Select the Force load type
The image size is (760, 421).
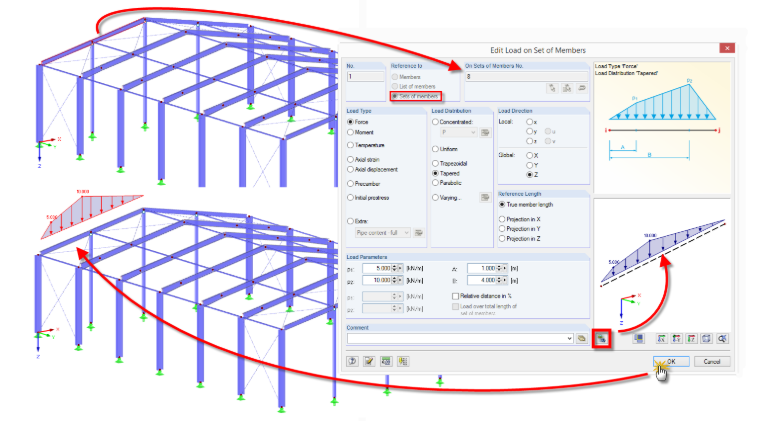pyautogui.click(x=350, y=122)
